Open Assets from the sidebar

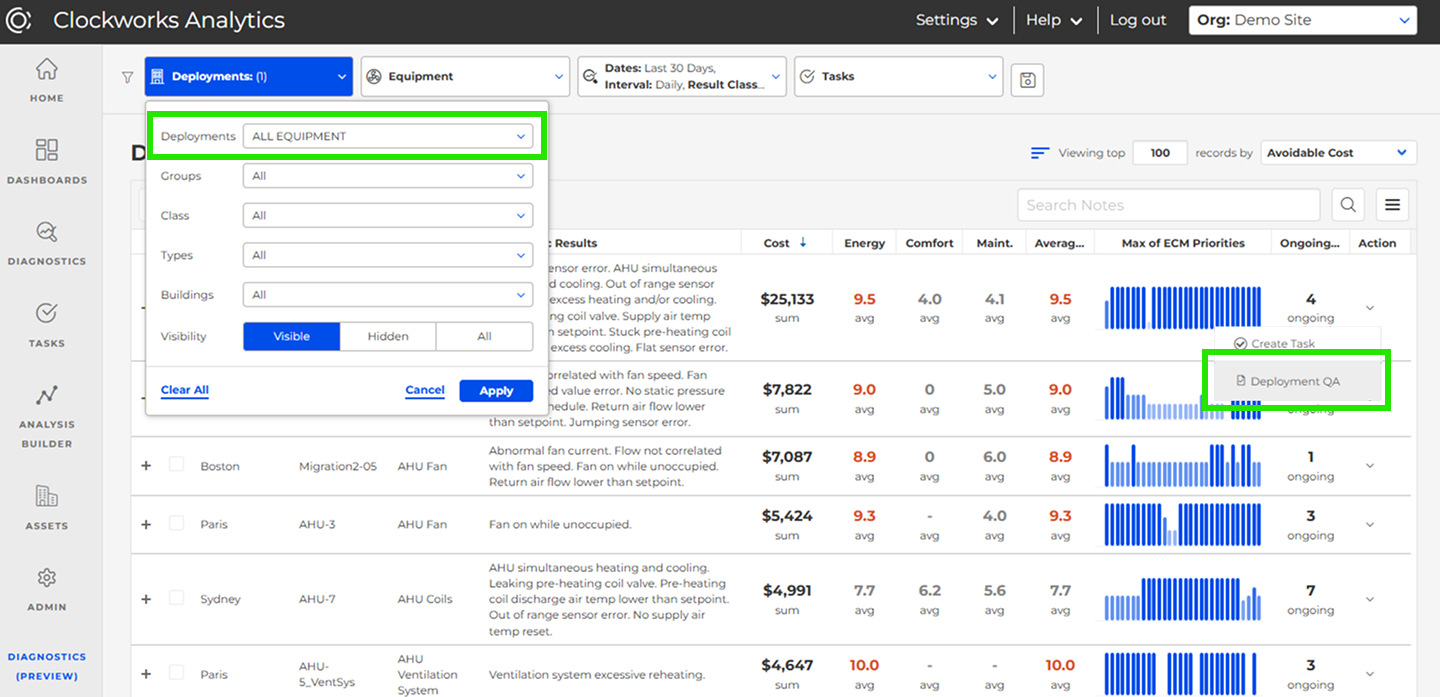(x=46, y=507)
